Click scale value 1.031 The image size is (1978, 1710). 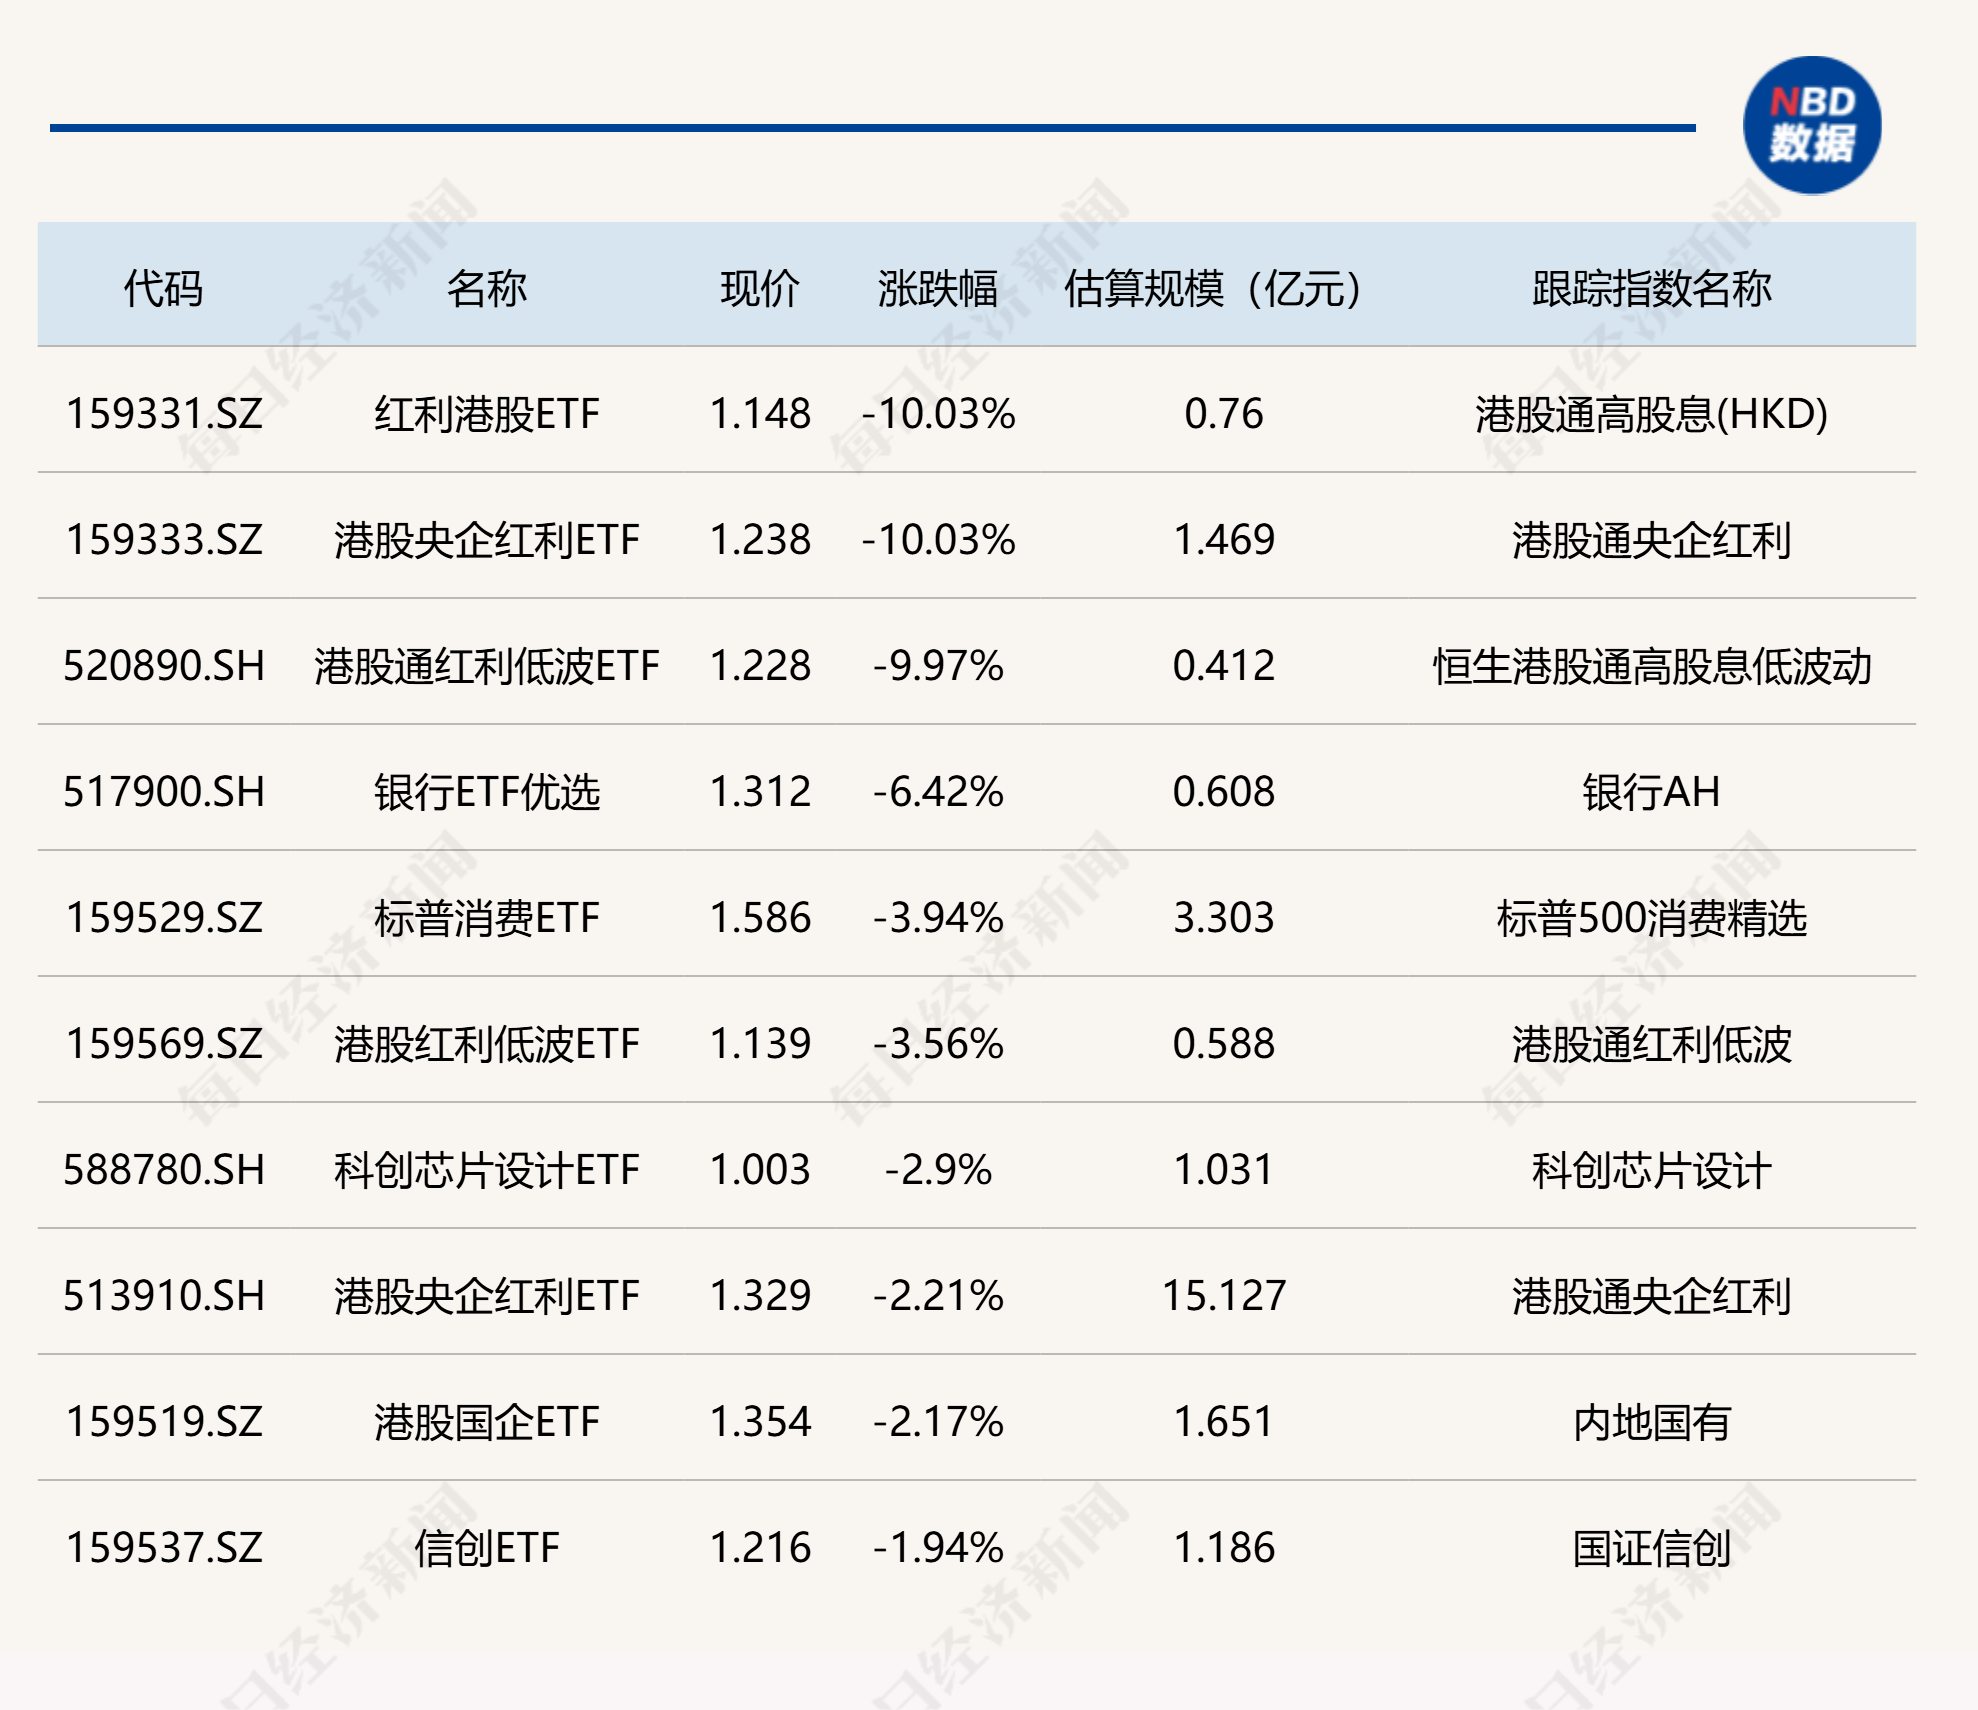1224,1170
